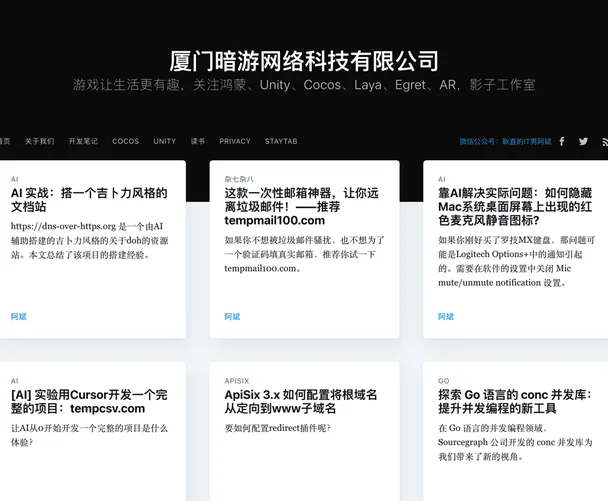The width and height of the screenshot is (608, 501).
Task: Click author 阿斌 on the tempmail100 card
Action: [x=232, y=316]
